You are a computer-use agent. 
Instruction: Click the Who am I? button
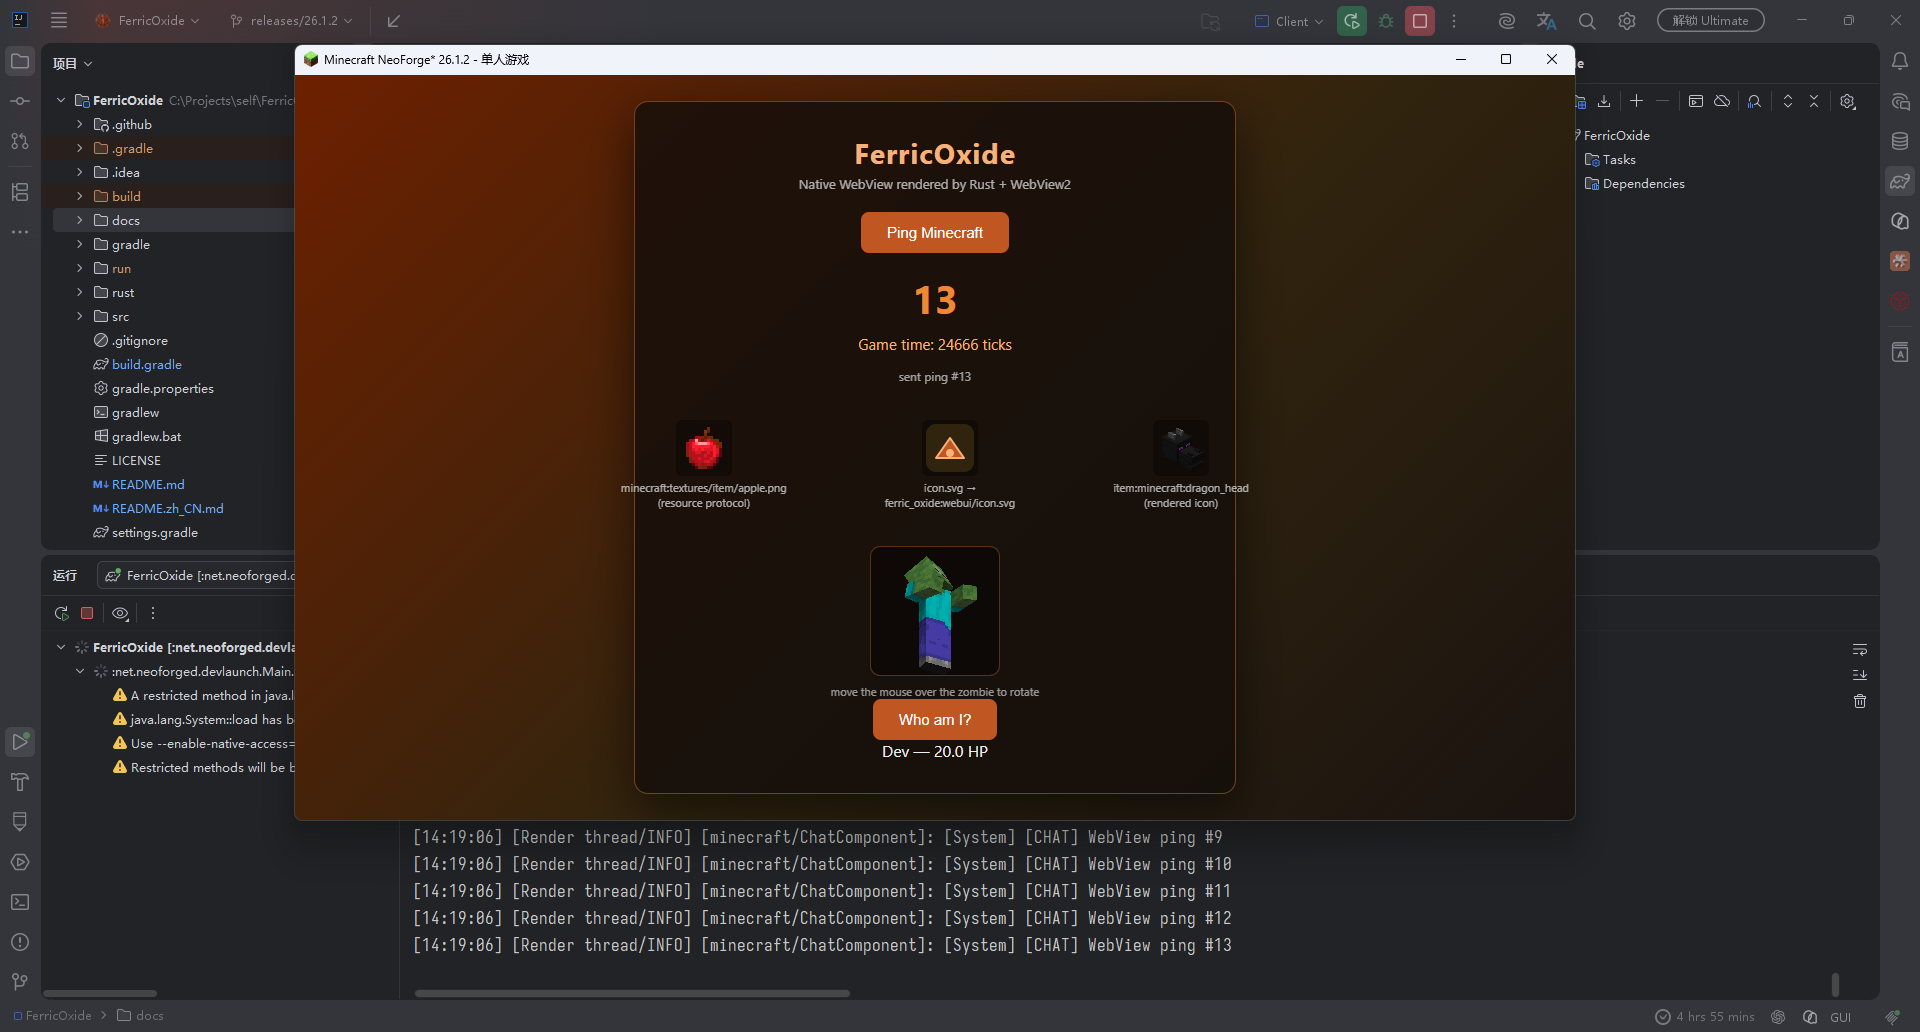(x=935, y=720)
